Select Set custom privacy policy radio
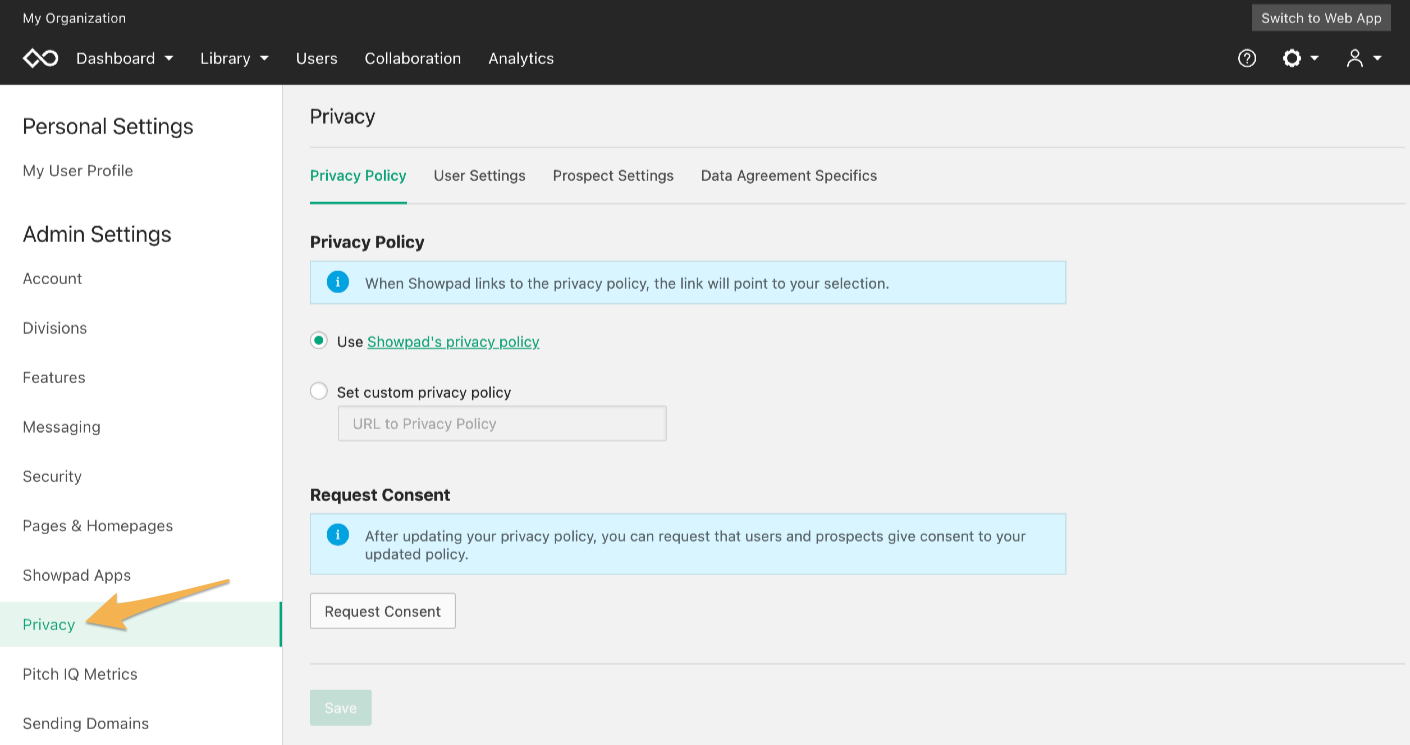Image resolution: width=1410 pixels, height=745 pixels. click(319, 392)
